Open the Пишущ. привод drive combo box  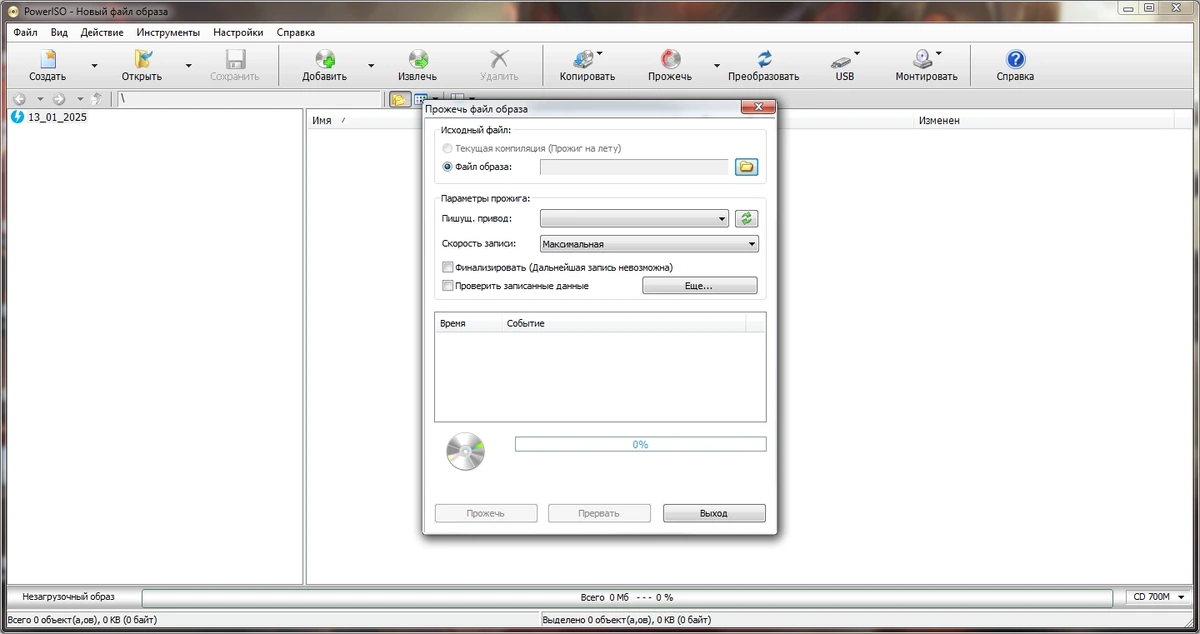[634, 219]
